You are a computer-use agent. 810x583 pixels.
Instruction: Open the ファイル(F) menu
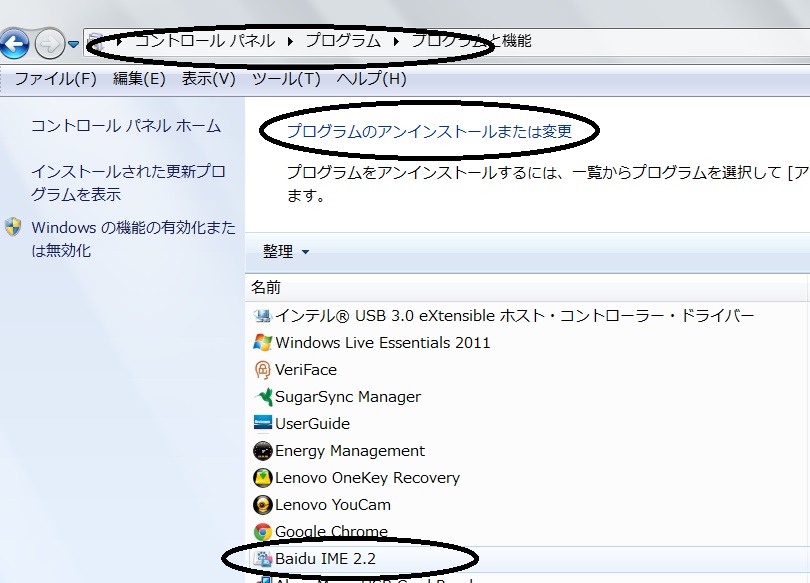pos(55,79)
